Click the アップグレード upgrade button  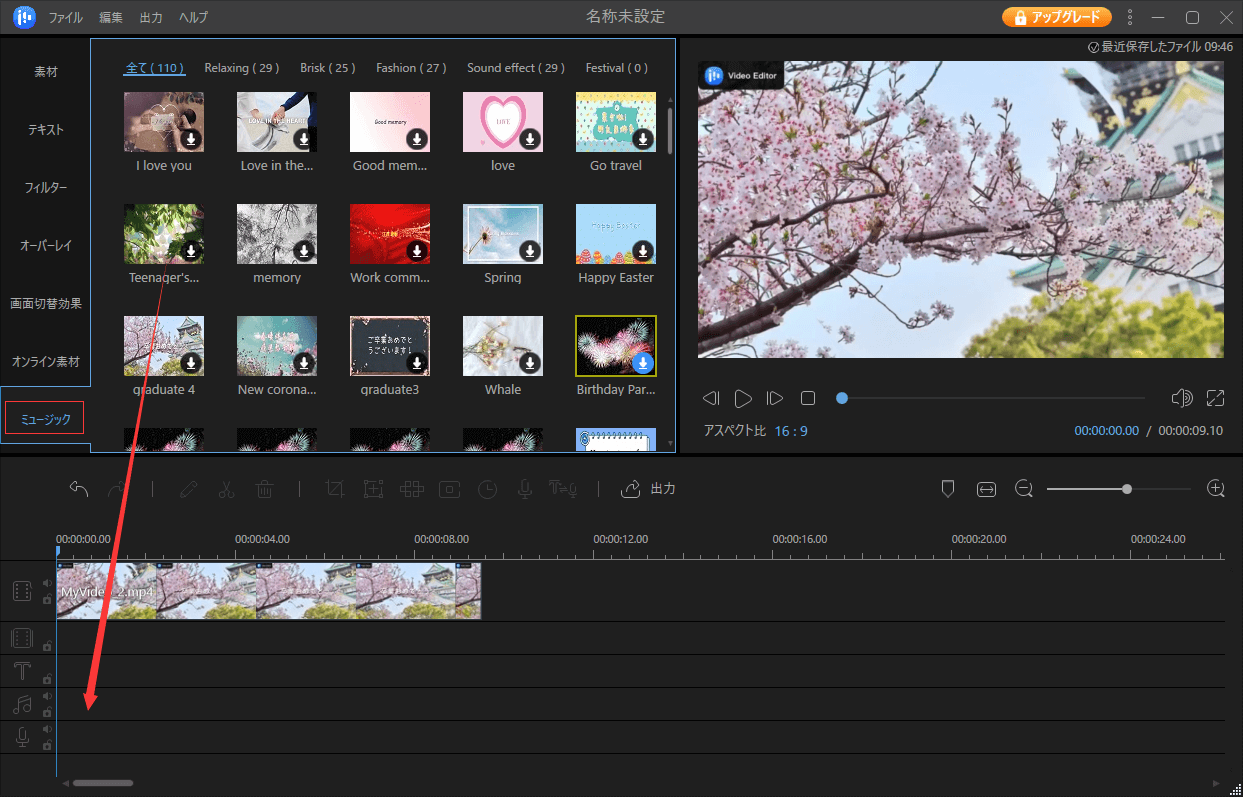[x=1057, y=17]
